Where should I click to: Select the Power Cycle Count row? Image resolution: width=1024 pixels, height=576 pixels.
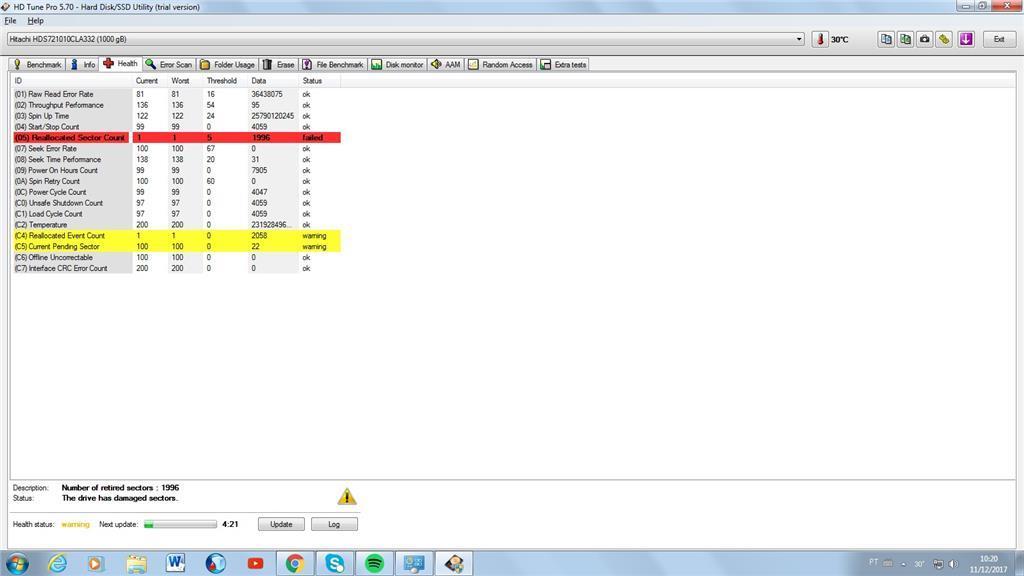click(x=176, y=192)
